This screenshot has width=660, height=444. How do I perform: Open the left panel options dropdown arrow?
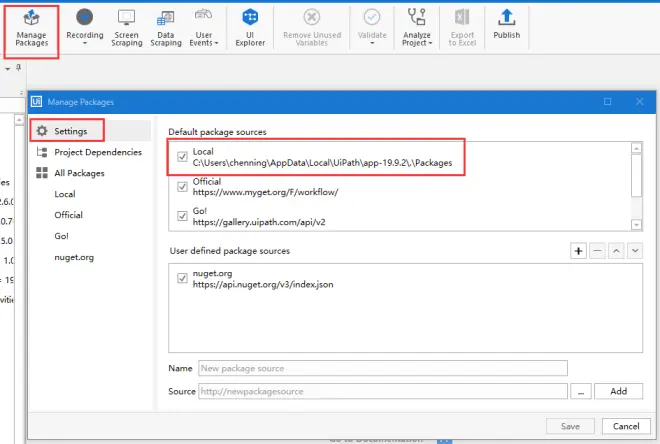[8, 69]
